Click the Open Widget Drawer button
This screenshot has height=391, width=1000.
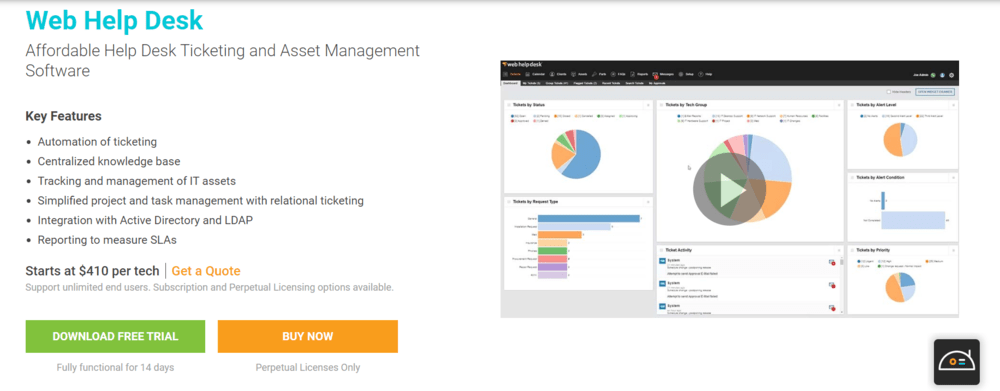pyautogui.click(x=935, y=92)
